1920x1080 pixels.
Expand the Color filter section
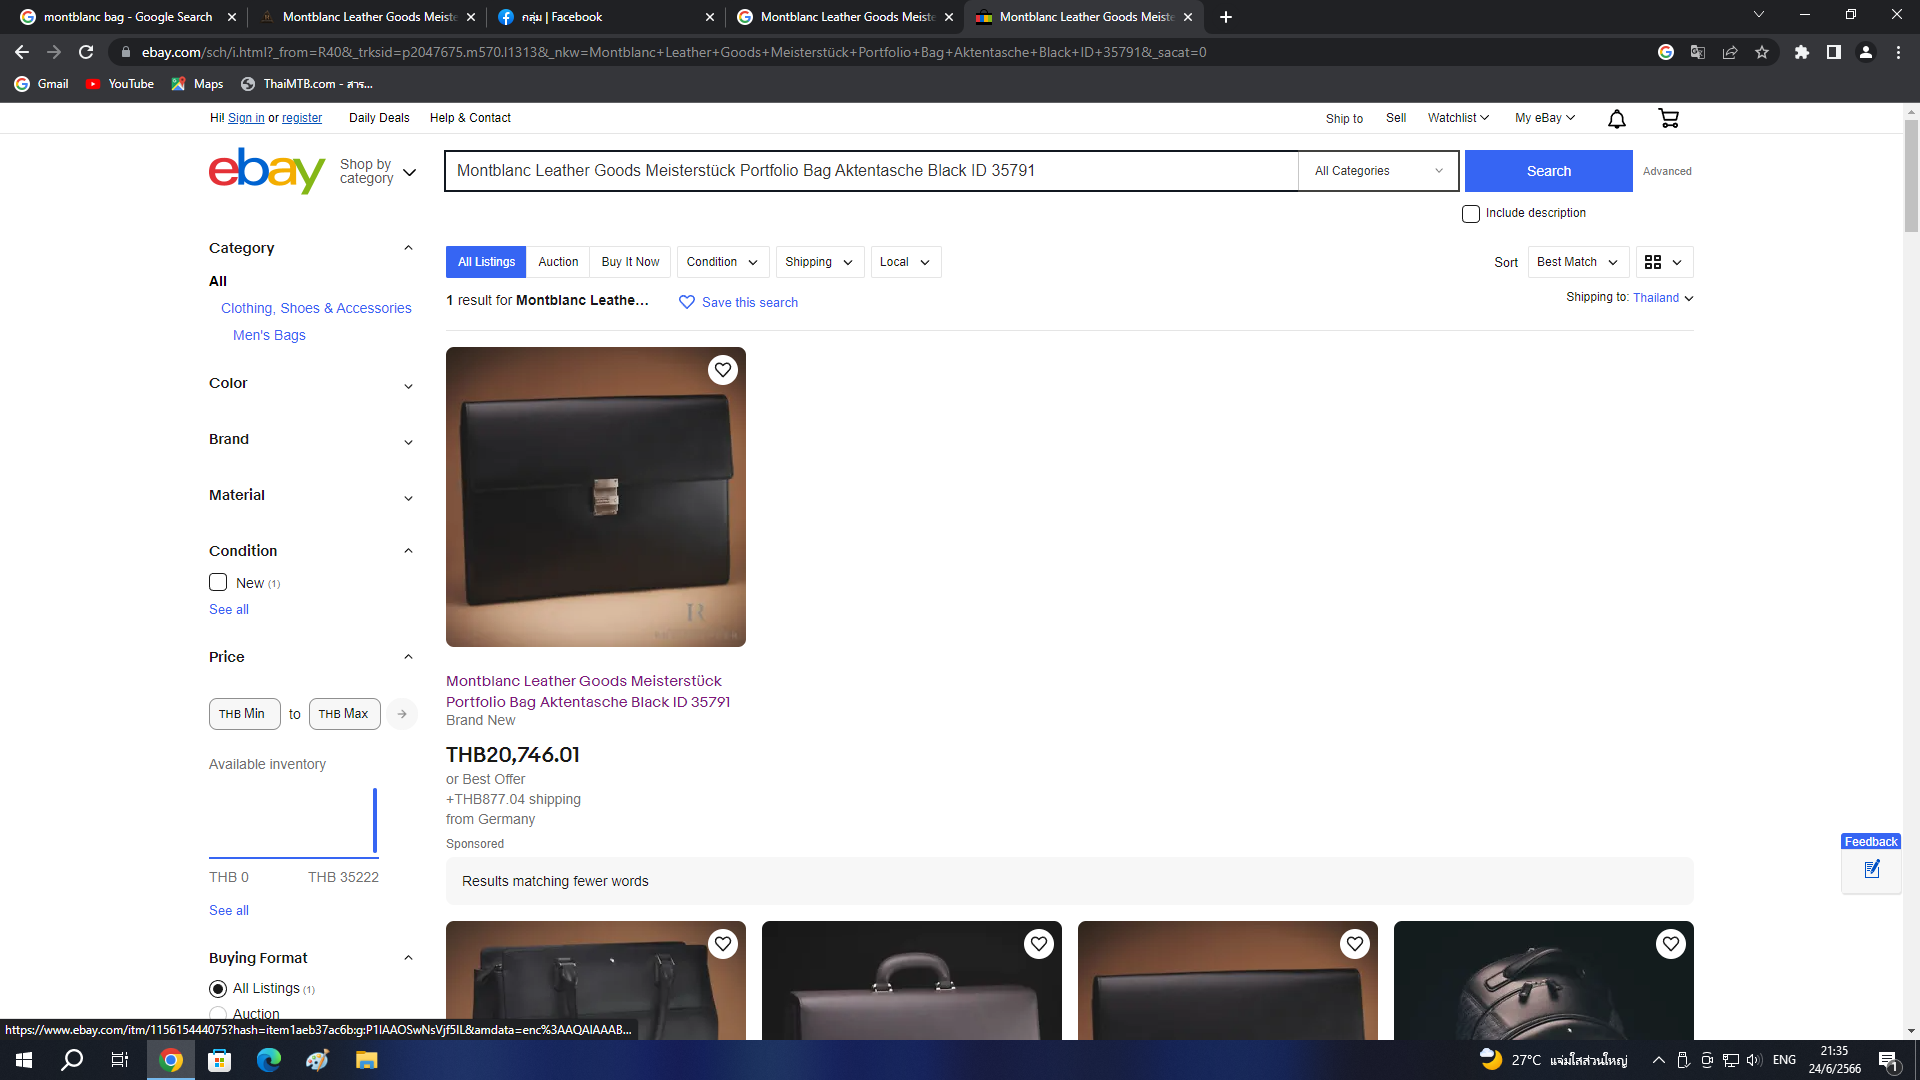coord(311,384)
